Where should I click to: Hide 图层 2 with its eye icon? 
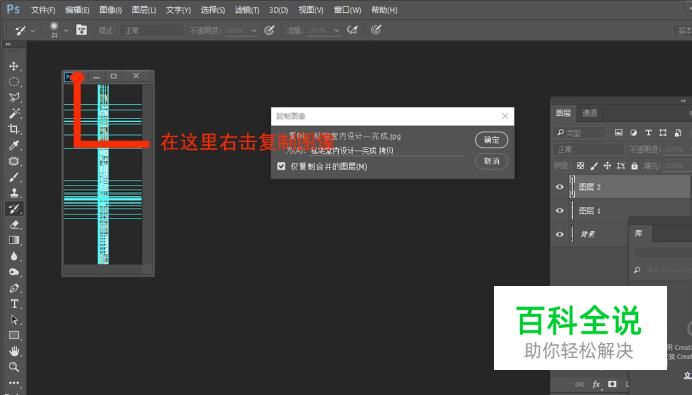click(x=560, y=187)
